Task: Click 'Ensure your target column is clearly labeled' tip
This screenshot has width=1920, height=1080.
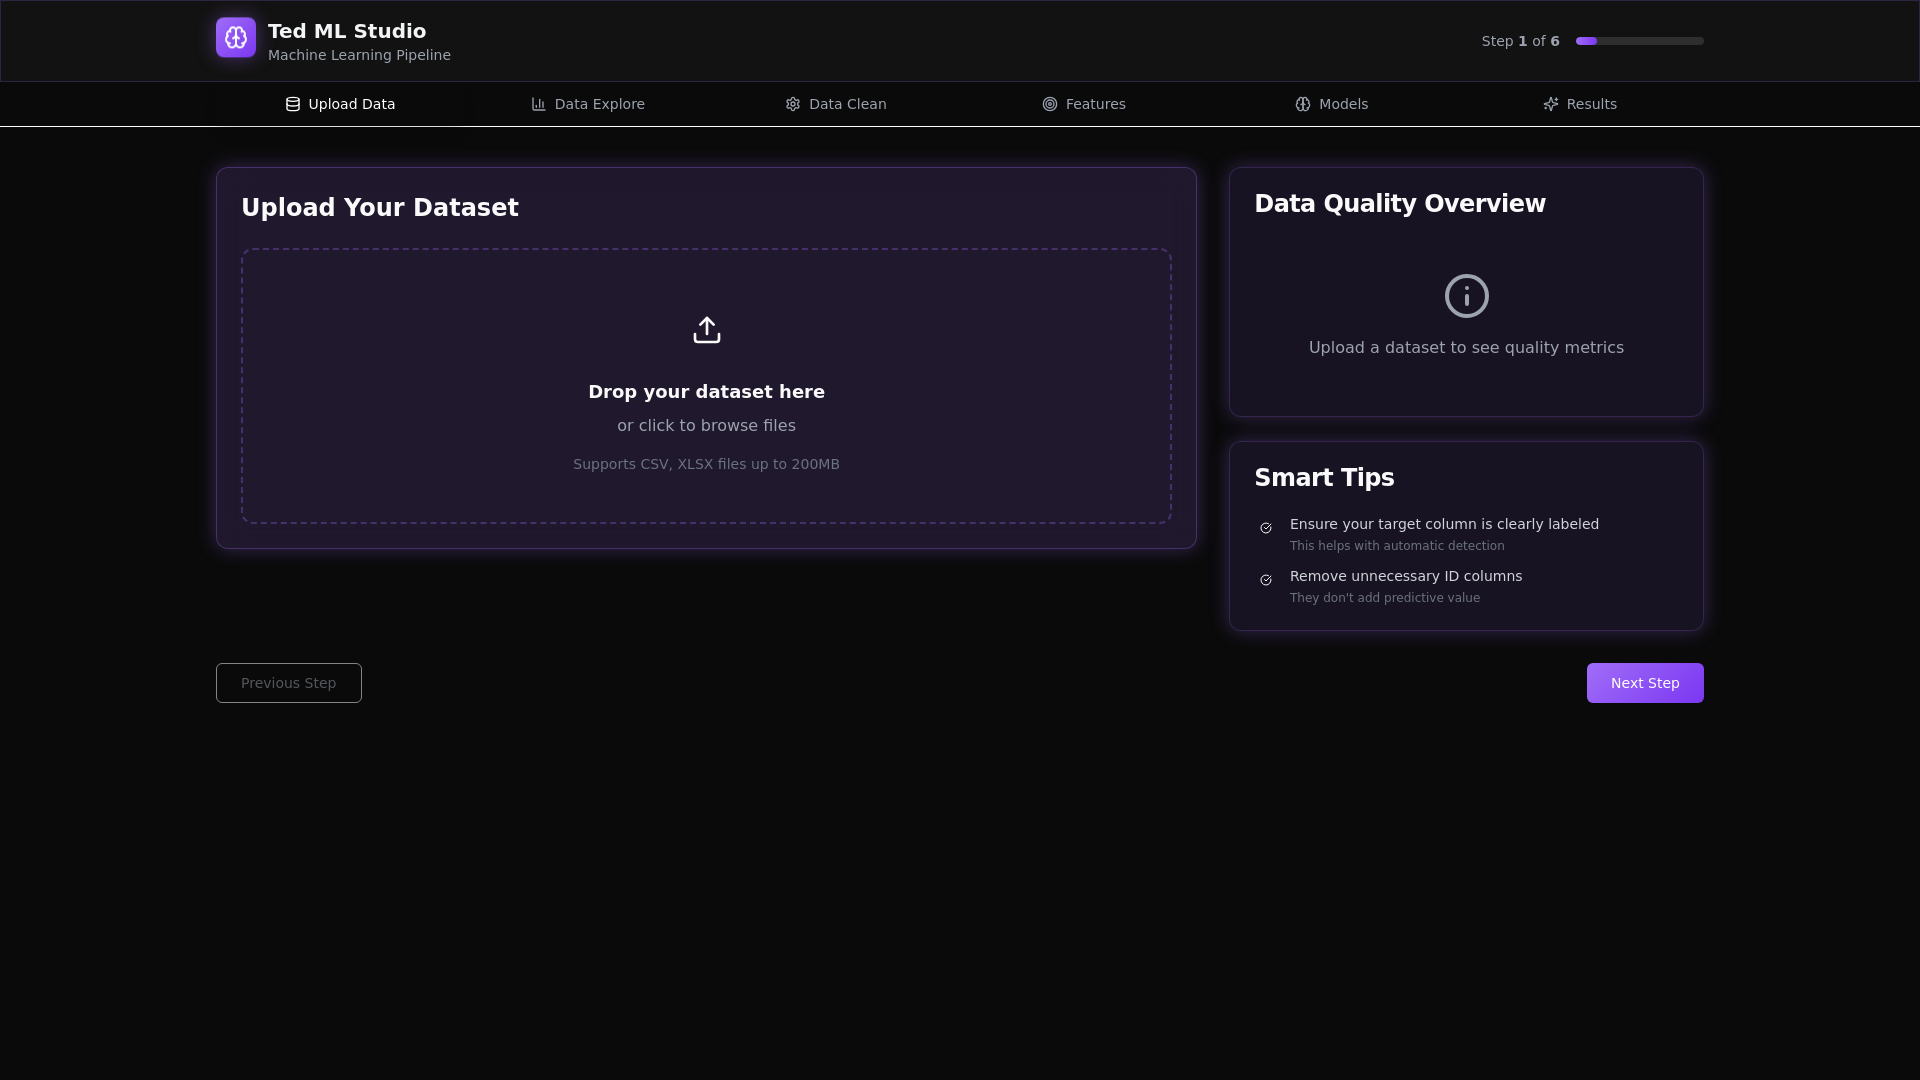Action: click(1444, 524)
